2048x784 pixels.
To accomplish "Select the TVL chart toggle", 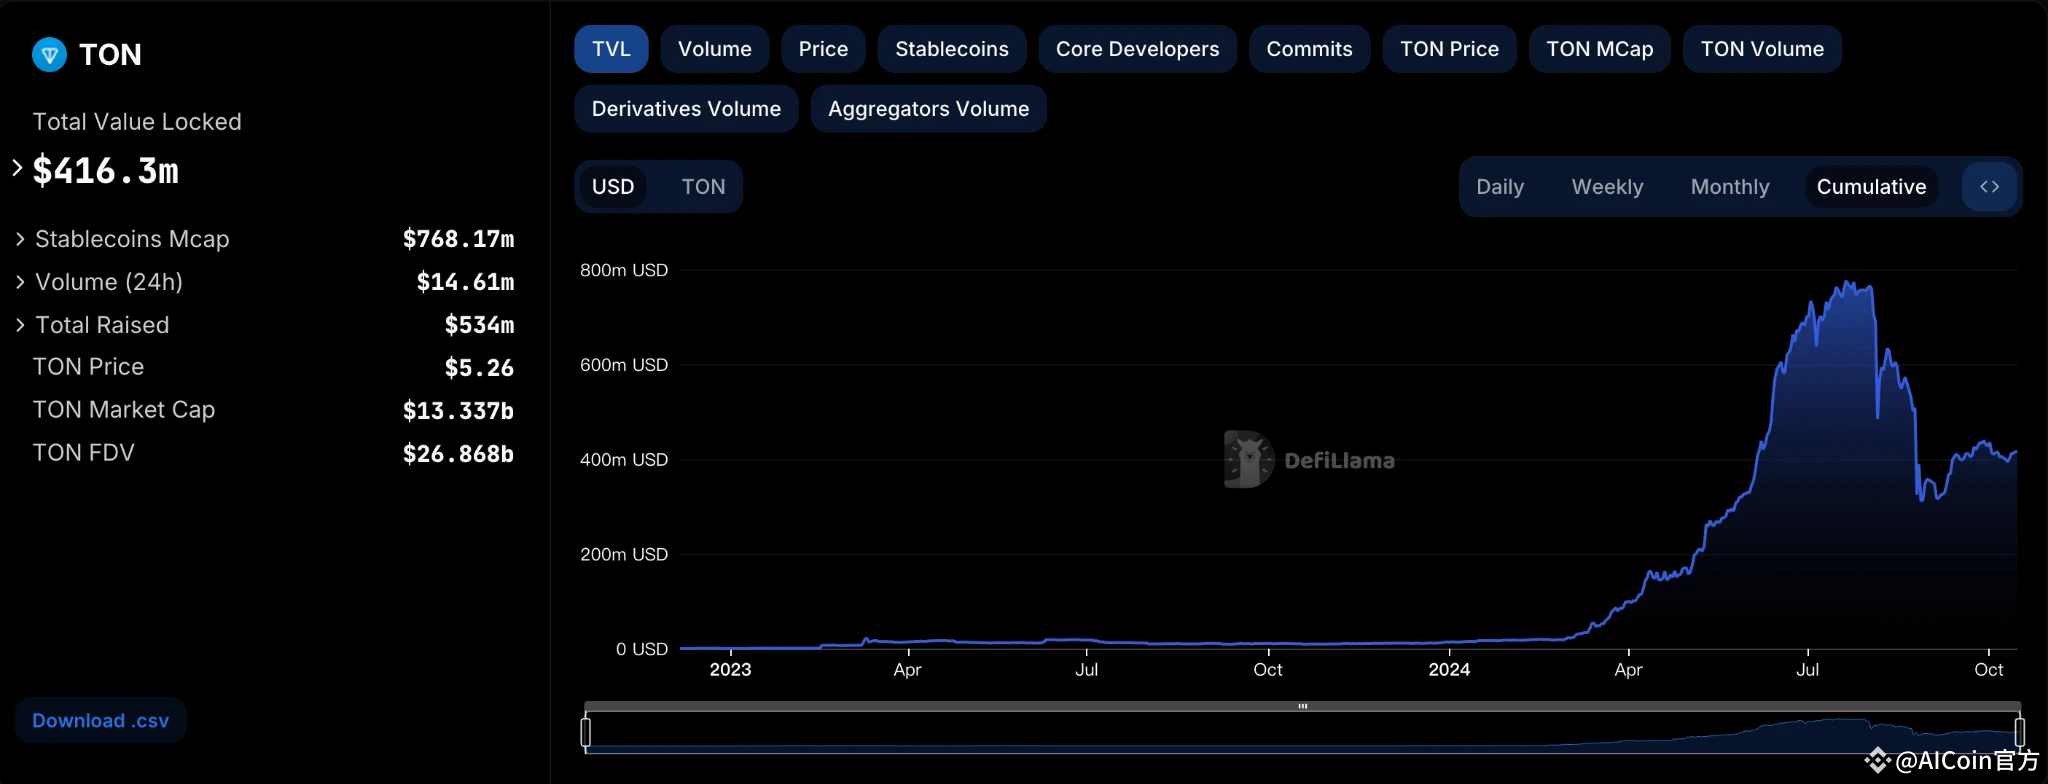I will point(611,49).
